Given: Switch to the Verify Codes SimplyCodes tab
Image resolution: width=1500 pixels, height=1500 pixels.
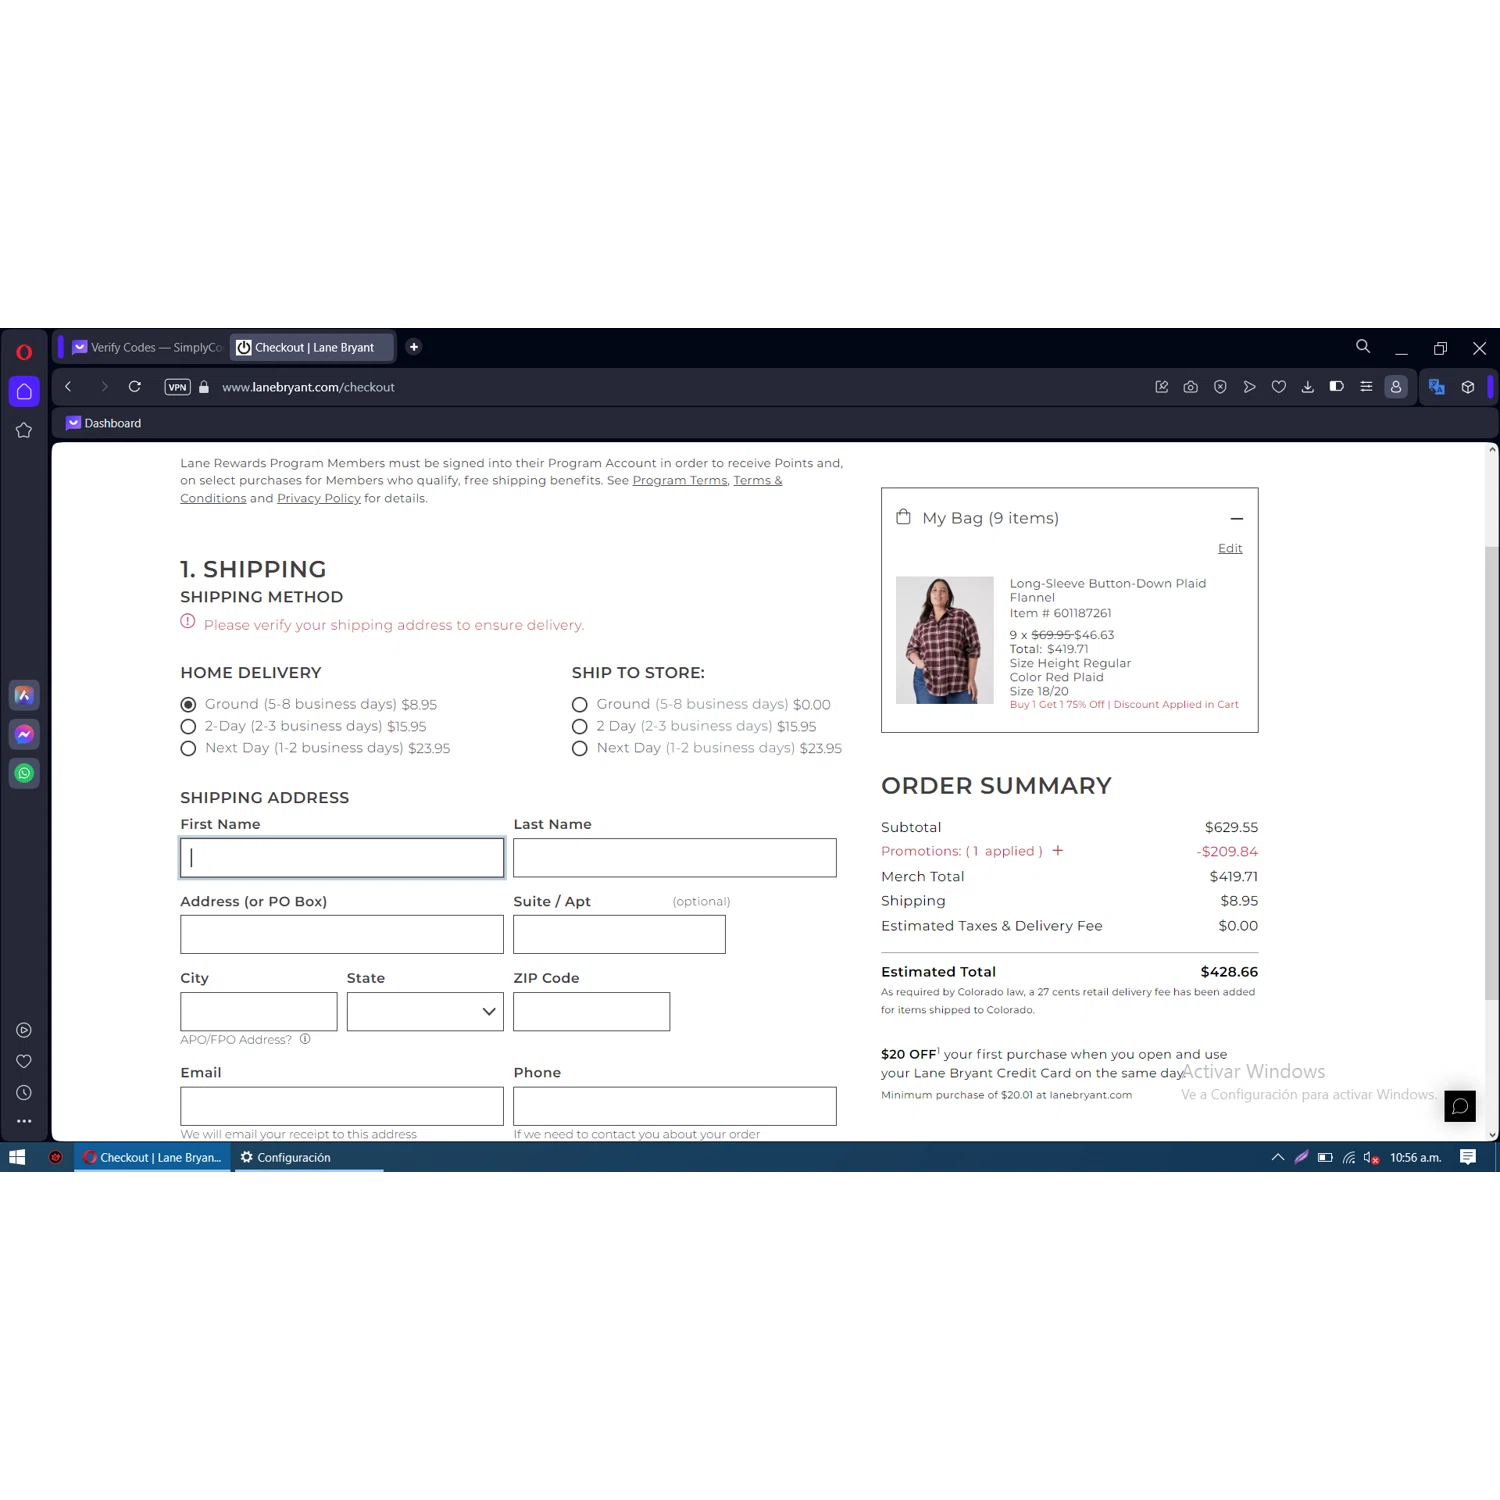Looking at the screenshot, I should [148, 347].
